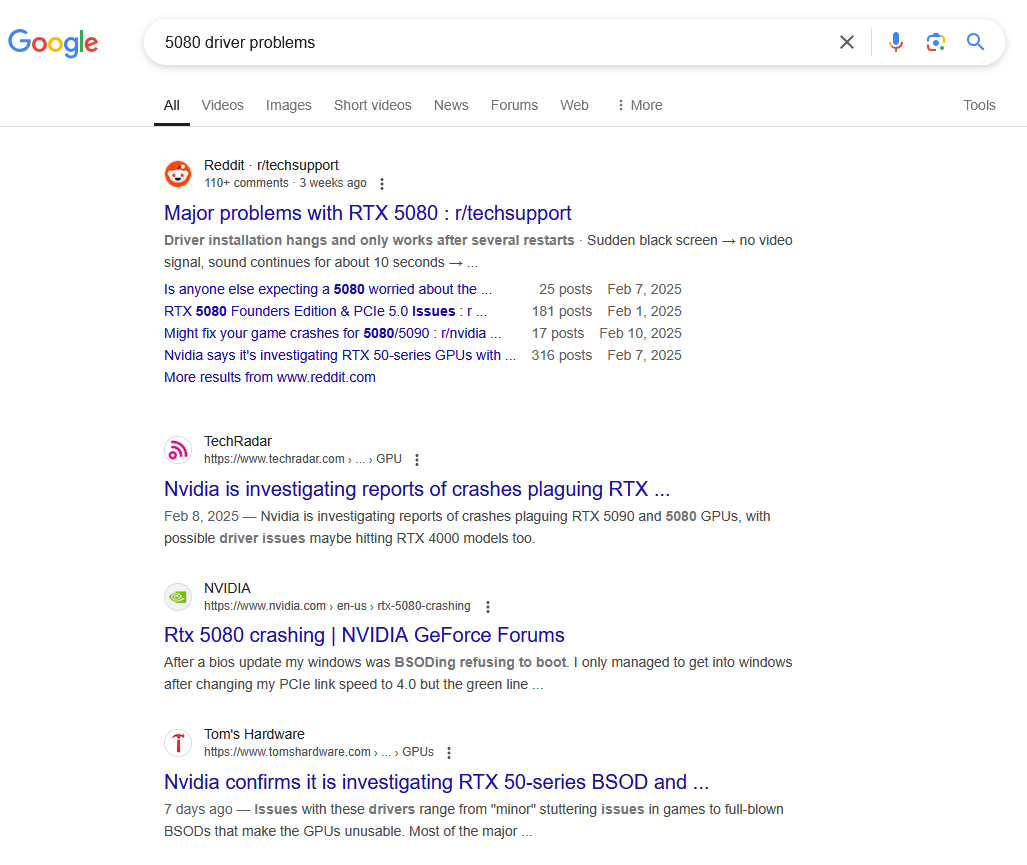The image size is (1027, 865).
Task: Click the '316 posts' count
Action: pyautogui.click(x=561, y=355)
